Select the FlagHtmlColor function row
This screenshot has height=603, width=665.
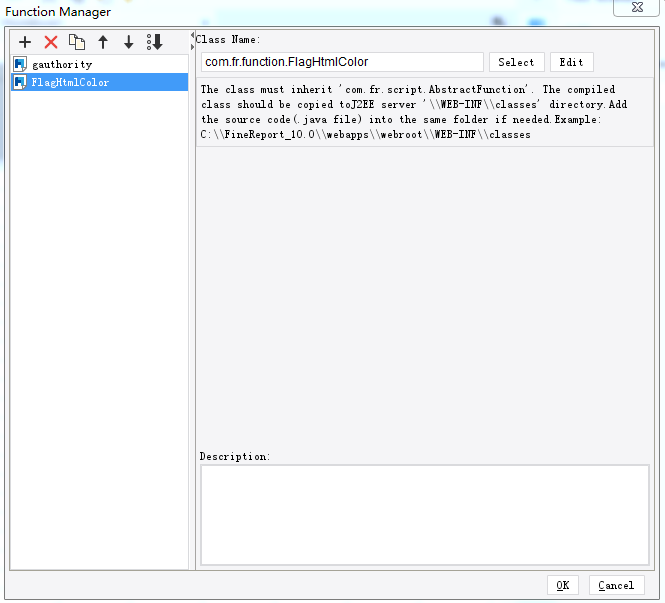99,82
